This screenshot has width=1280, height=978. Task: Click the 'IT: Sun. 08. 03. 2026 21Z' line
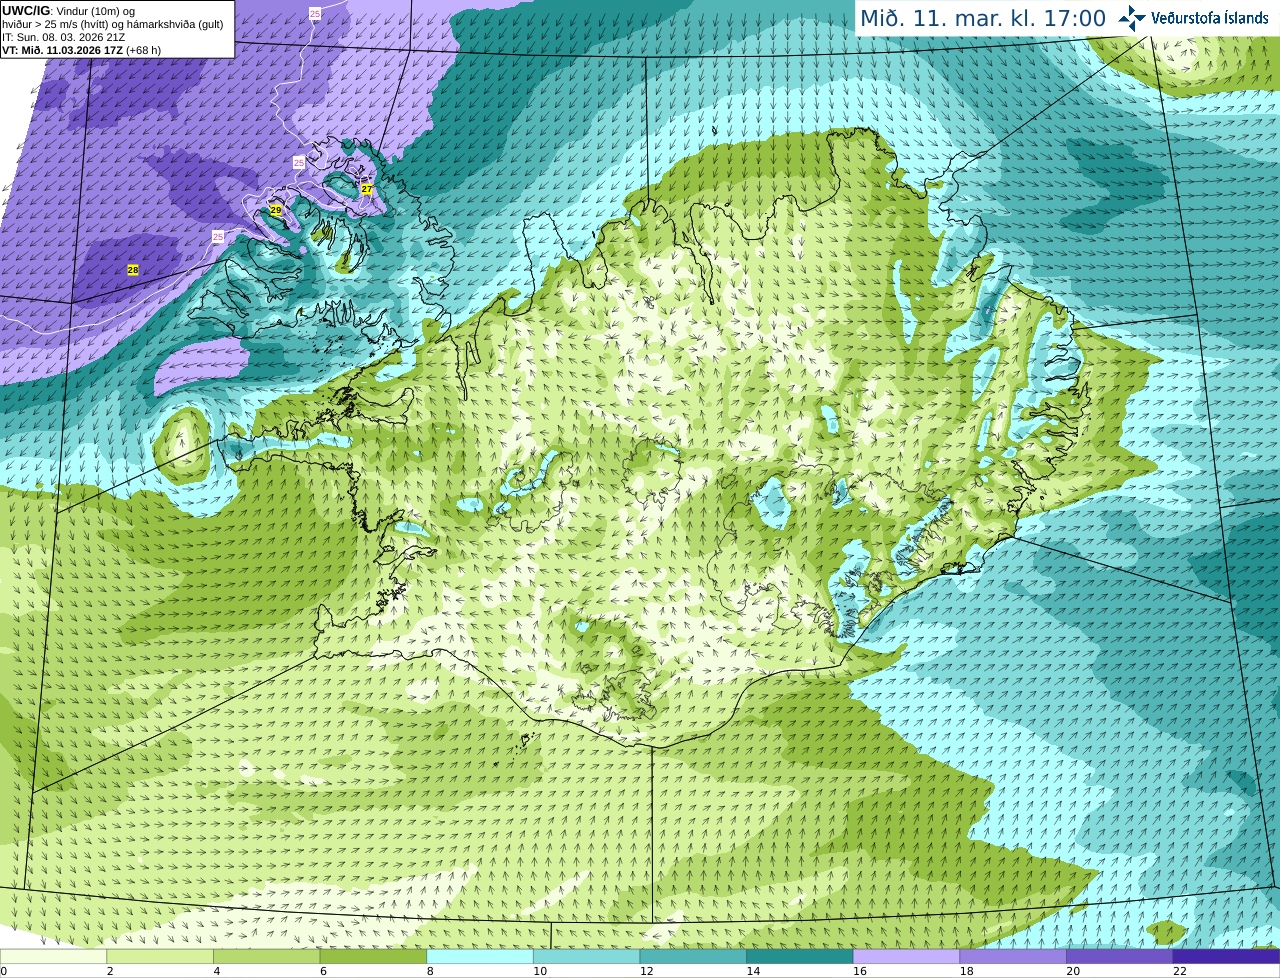coord(63,37)
